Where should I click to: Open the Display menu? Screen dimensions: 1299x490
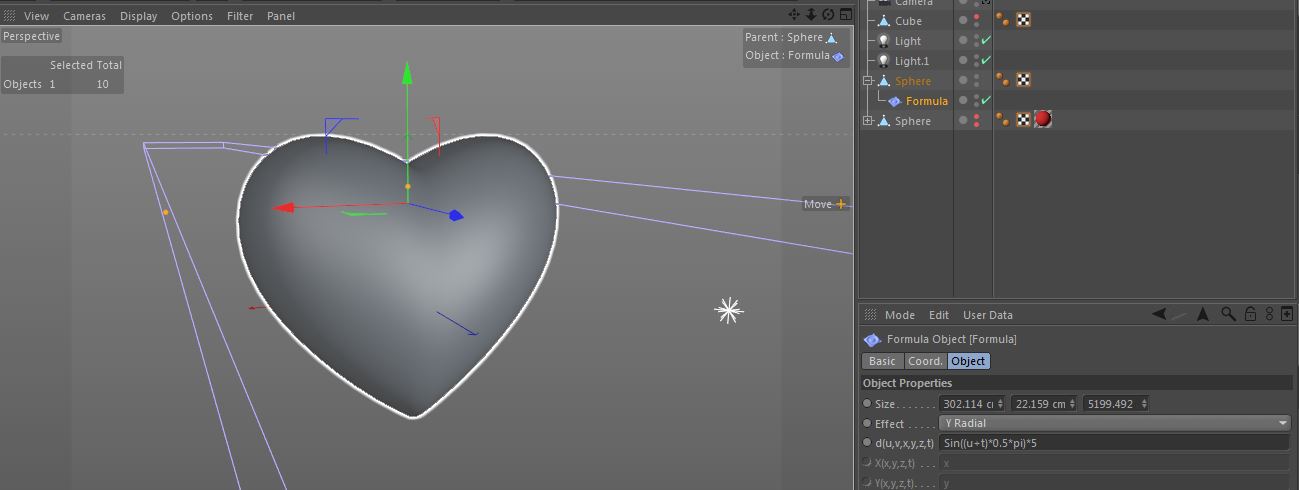[139, 16]
